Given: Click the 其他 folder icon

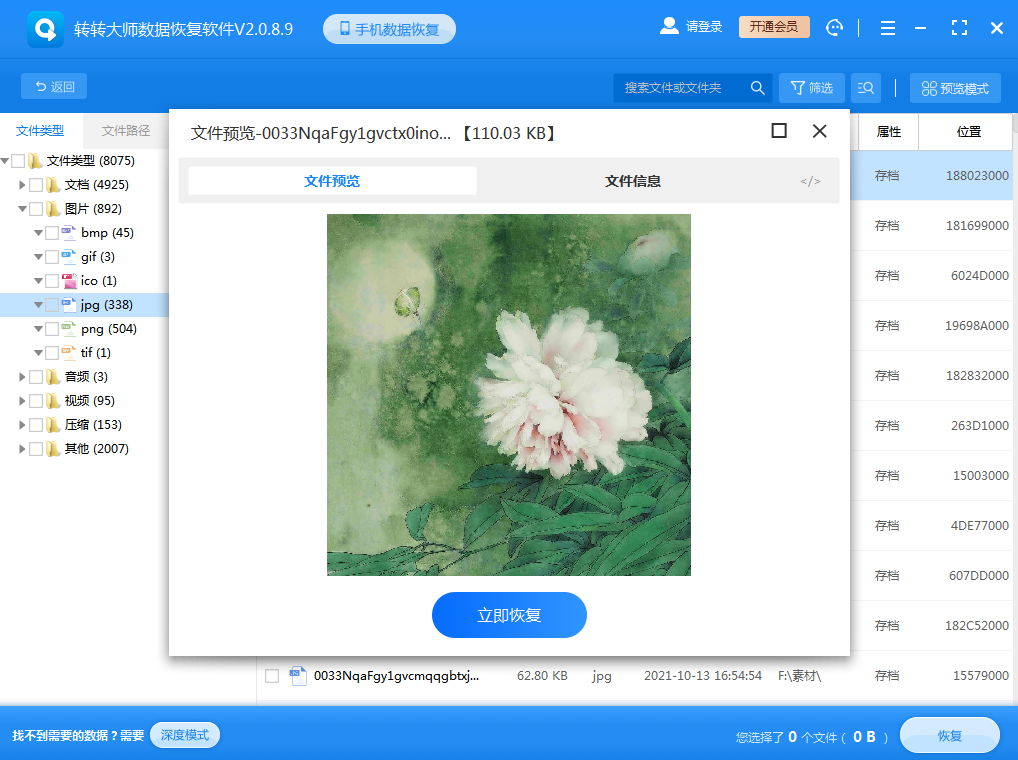Looking at the screenshot, I should [53, 448].
